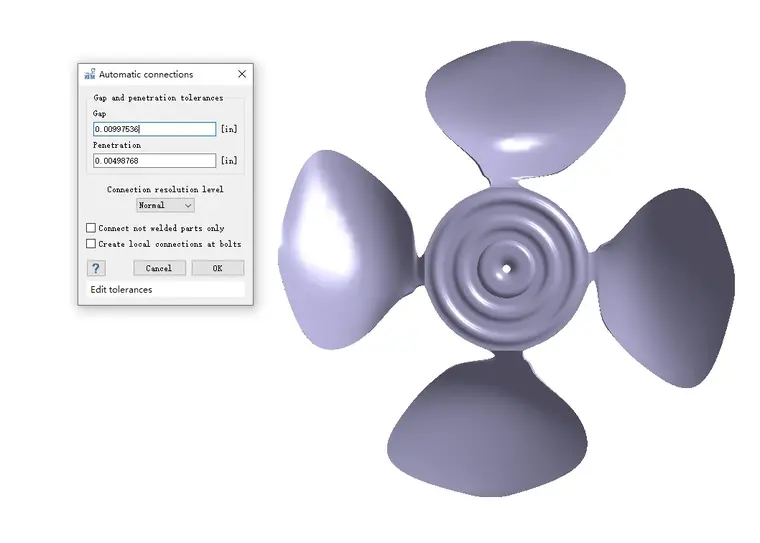
Task: Click the Automatic connections dialog title icon
Action: point(90,74)
